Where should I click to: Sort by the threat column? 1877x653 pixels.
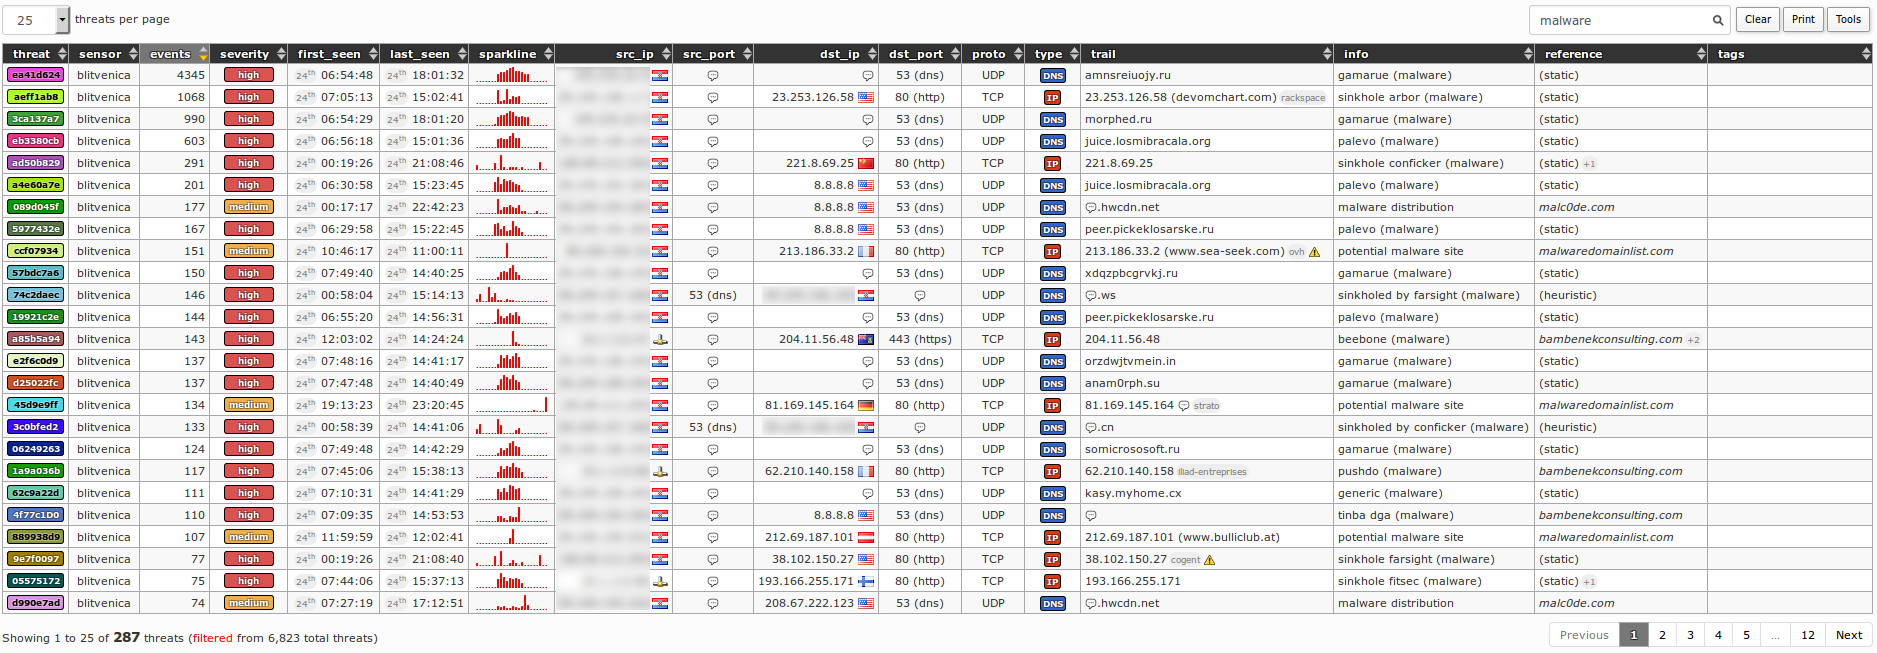pos(35,54)
